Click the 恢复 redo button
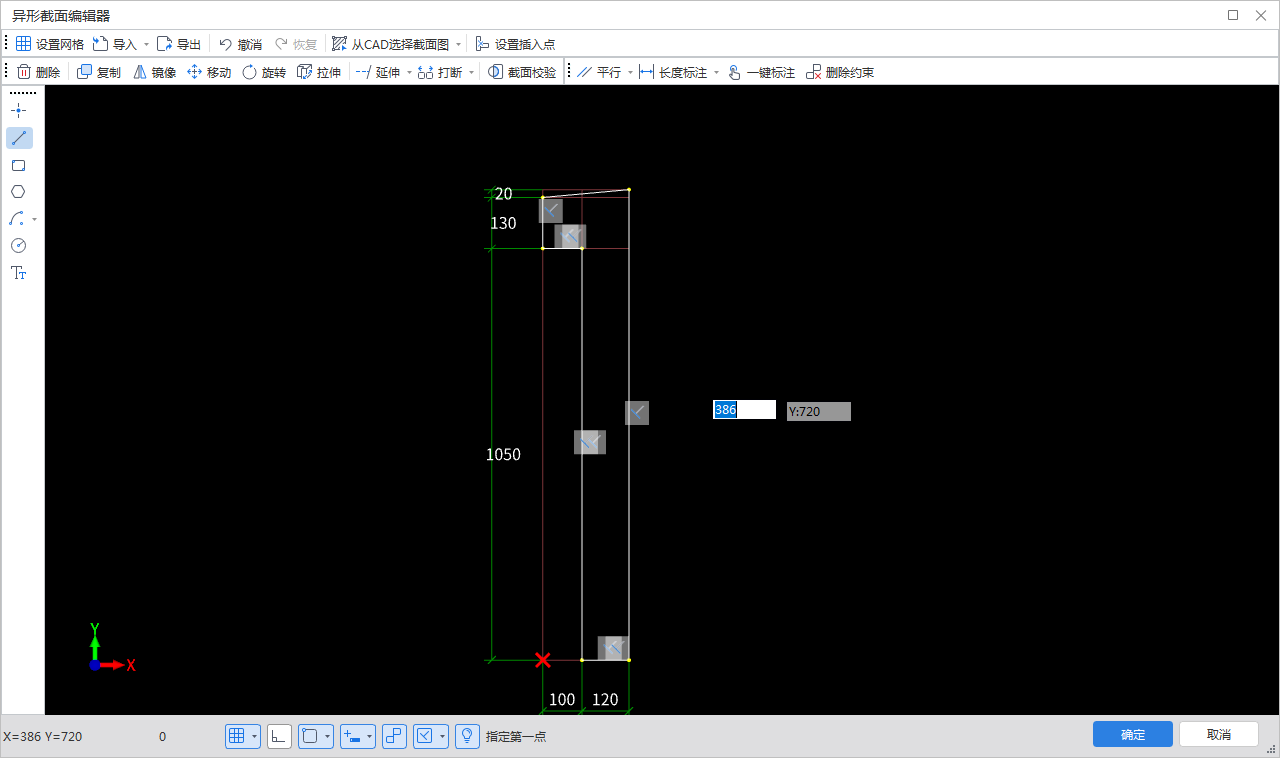The image size is (1280, 758). pos(296,44)
